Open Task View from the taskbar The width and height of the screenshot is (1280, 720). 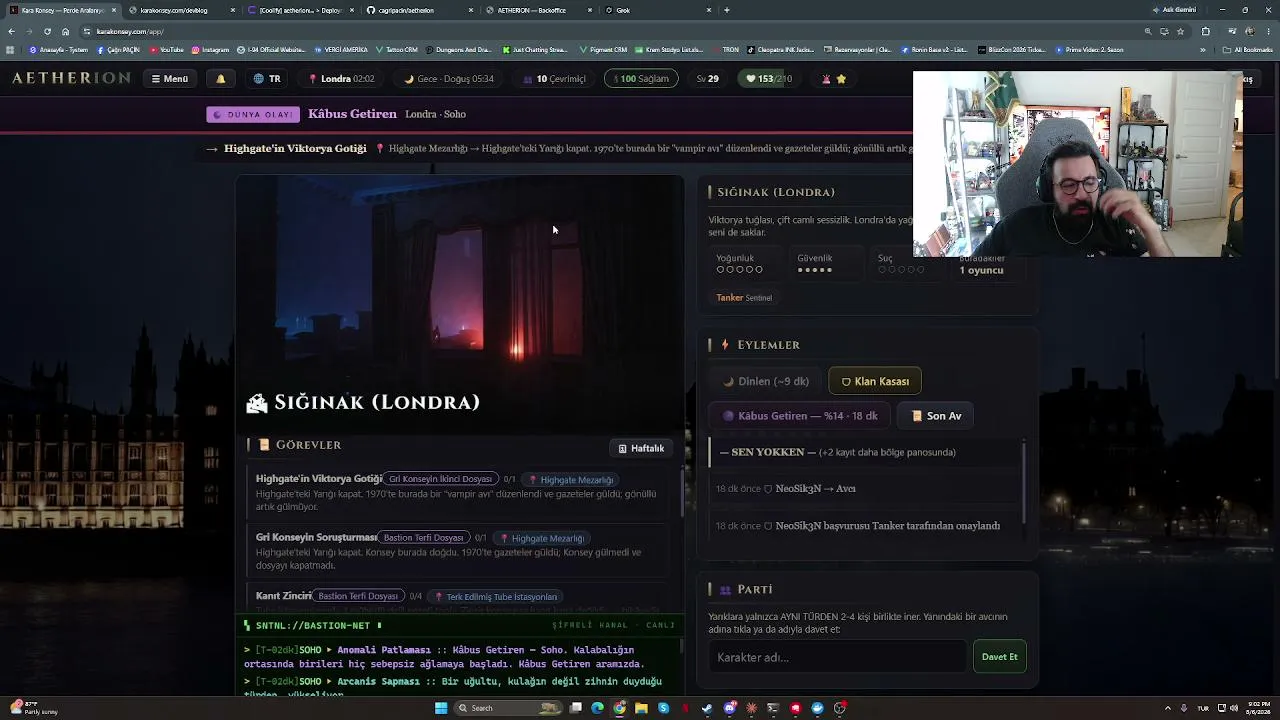click(x=576, y=708)
